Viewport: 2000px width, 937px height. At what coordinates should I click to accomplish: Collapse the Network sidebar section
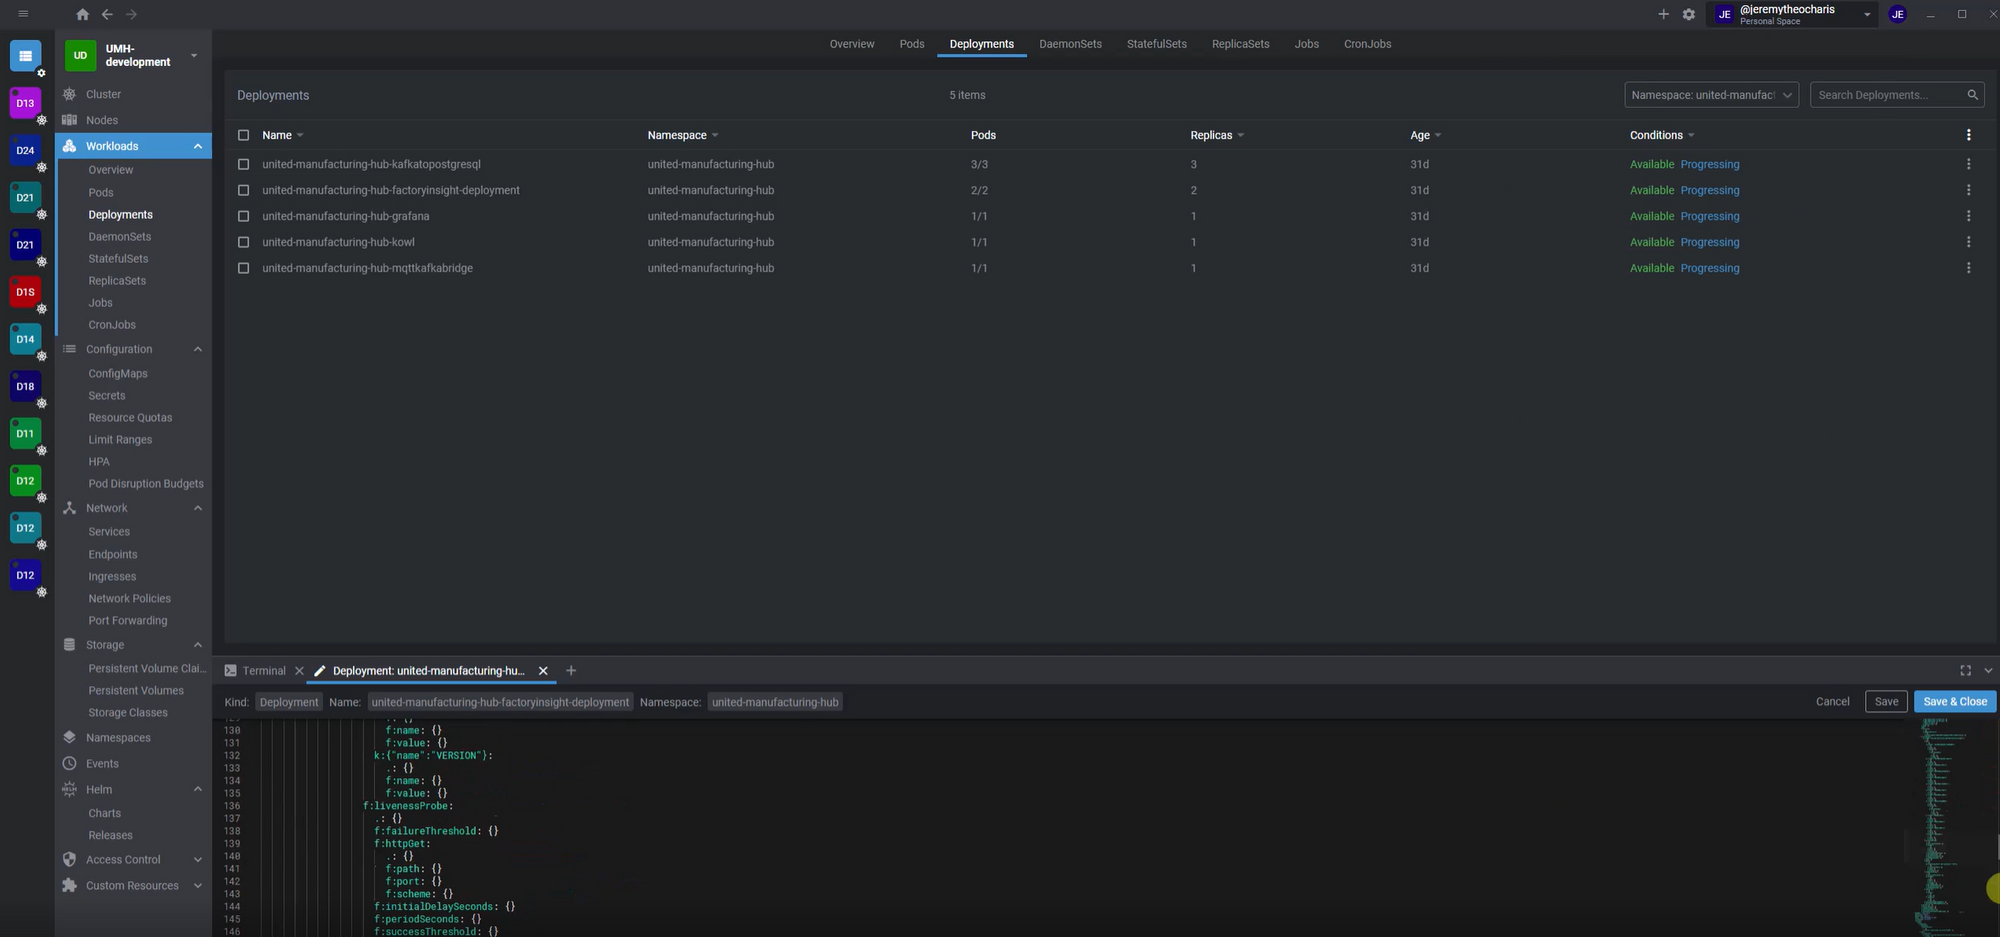[197, 508]
